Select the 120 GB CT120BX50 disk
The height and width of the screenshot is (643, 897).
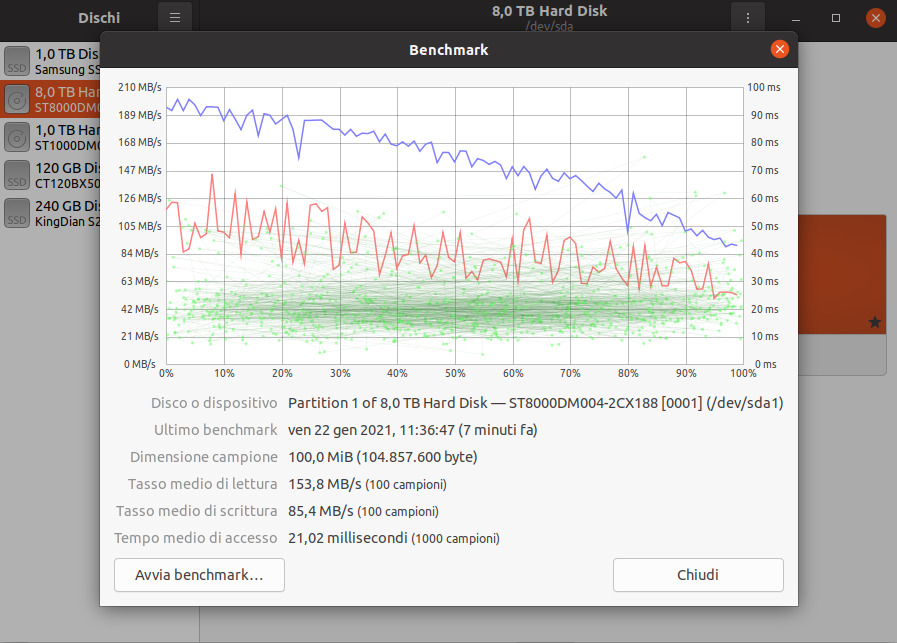click(x=50, y=175)
